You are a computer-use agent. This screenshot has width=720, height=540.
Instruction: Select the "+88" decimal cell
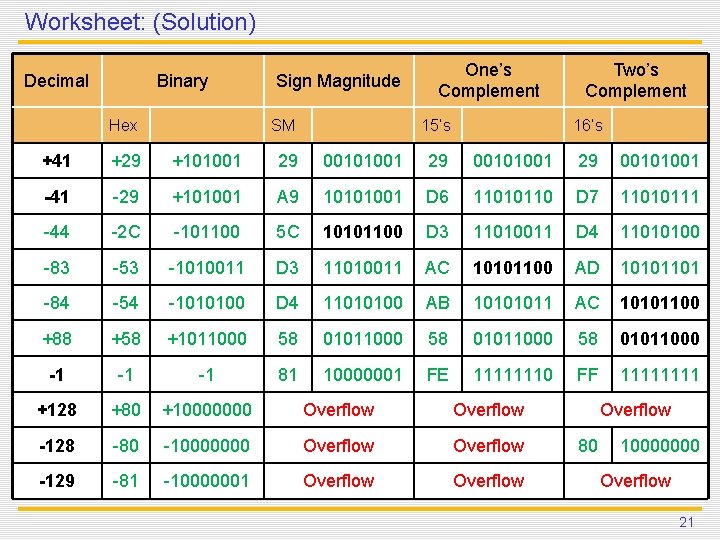(56, 338)
